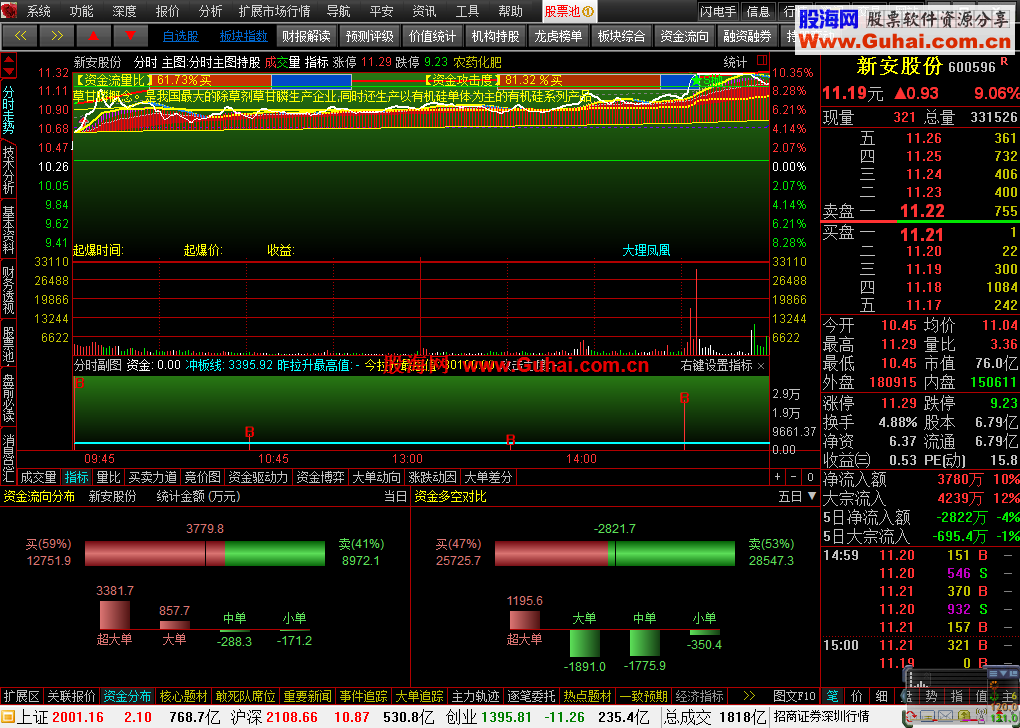Go forward with the yellow >> toolbar arrow

(57, 36)
